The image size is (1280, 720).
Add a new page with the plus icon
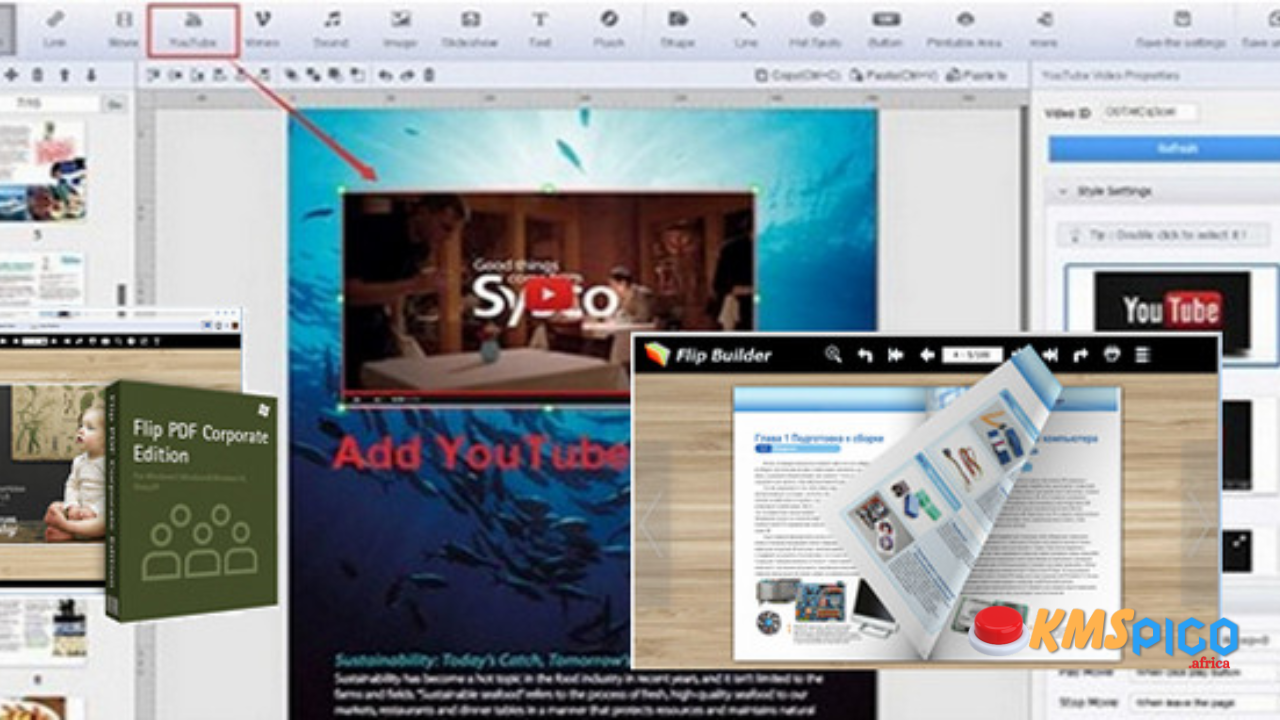12,75
